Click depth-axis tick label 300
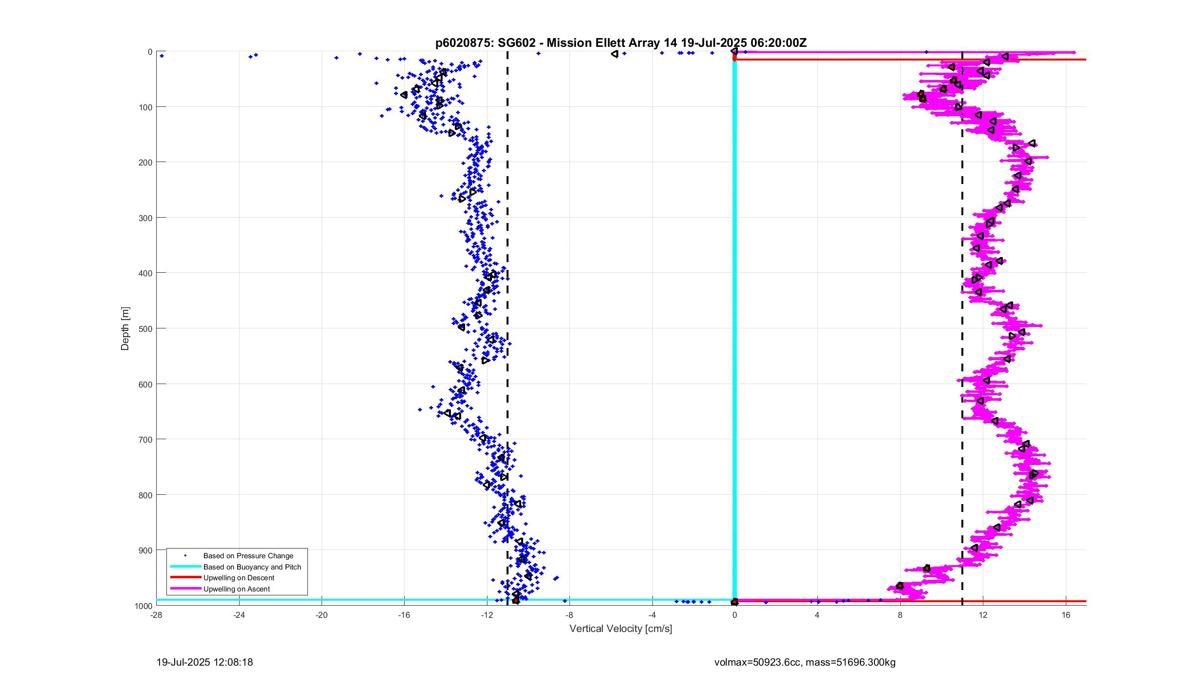The image size is (1200, 681). click(145, 218)
